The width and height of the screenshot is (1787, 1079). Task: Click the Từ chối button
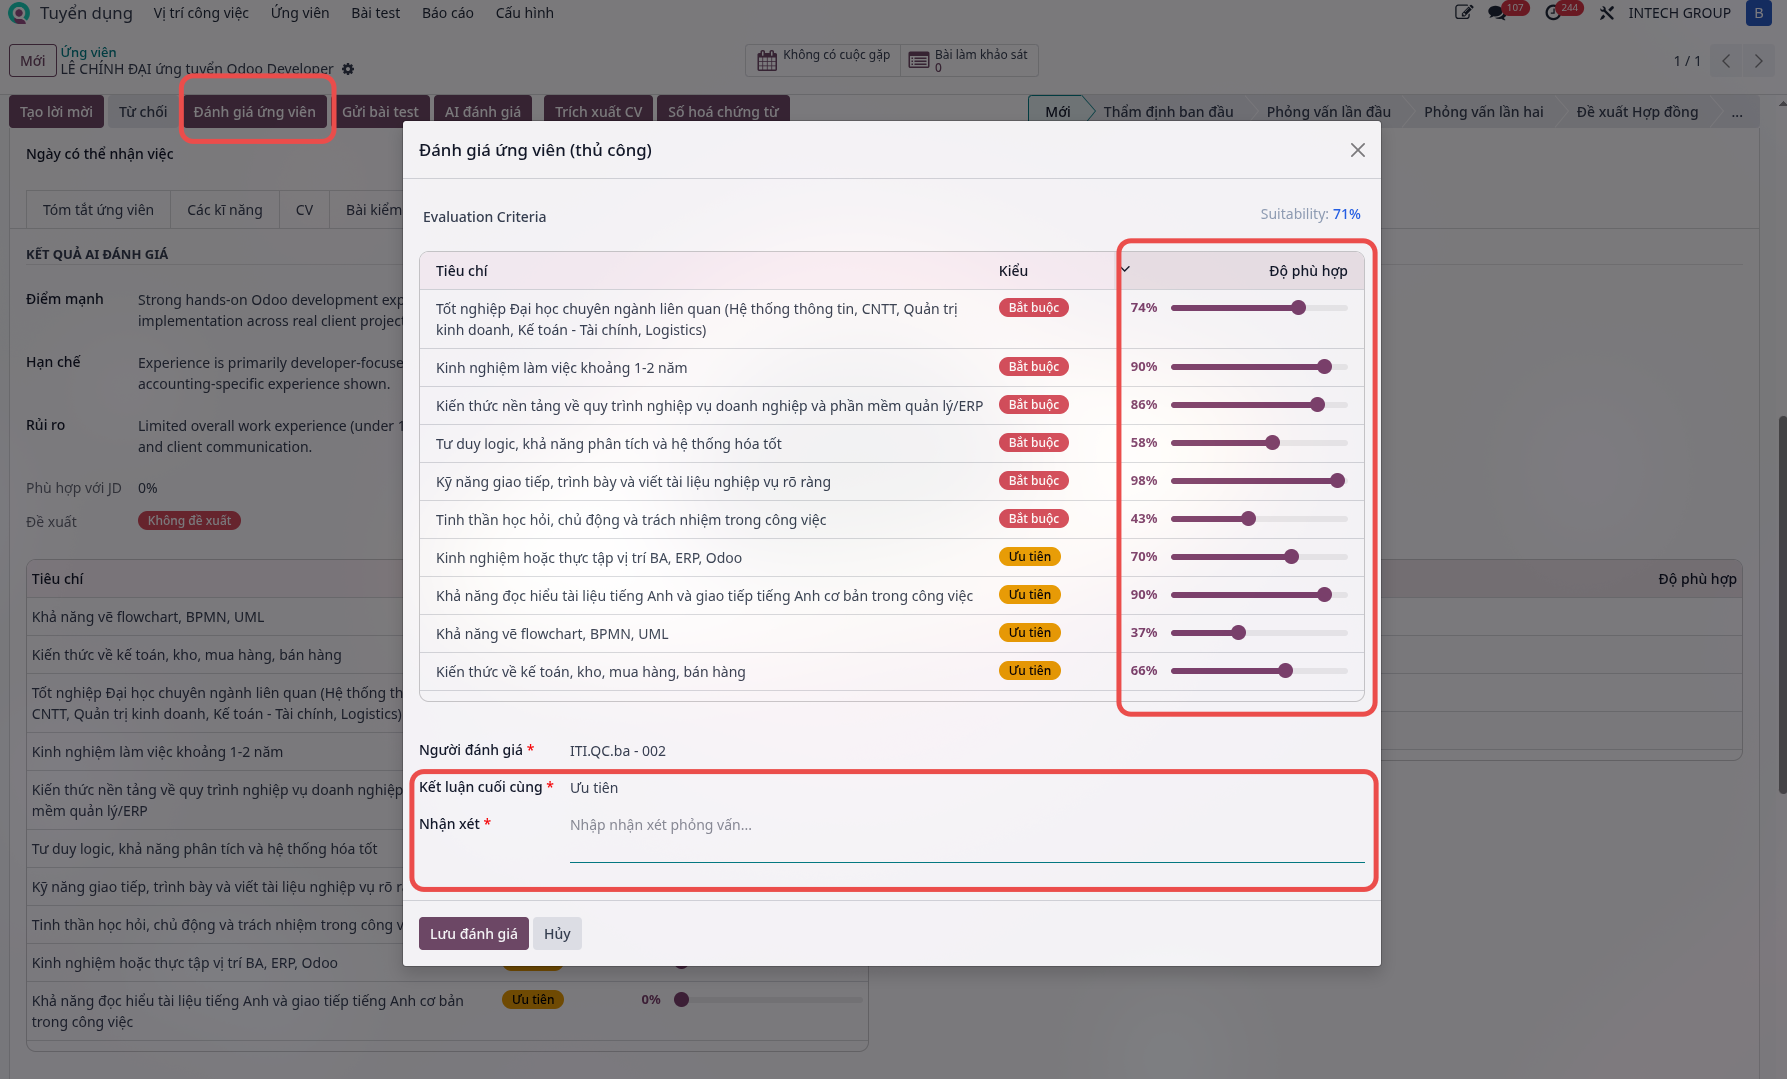tap(143, 112)
